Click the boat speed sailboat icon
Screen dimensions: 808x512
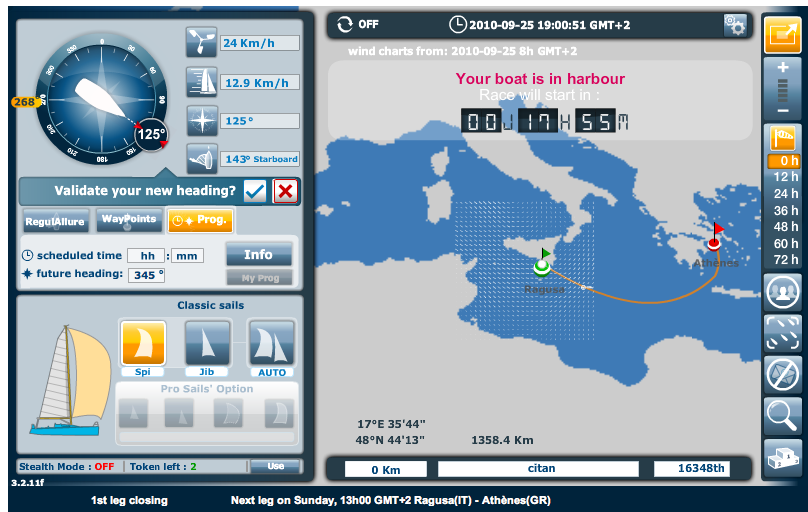pyautogui.click(x=202, y=82)
